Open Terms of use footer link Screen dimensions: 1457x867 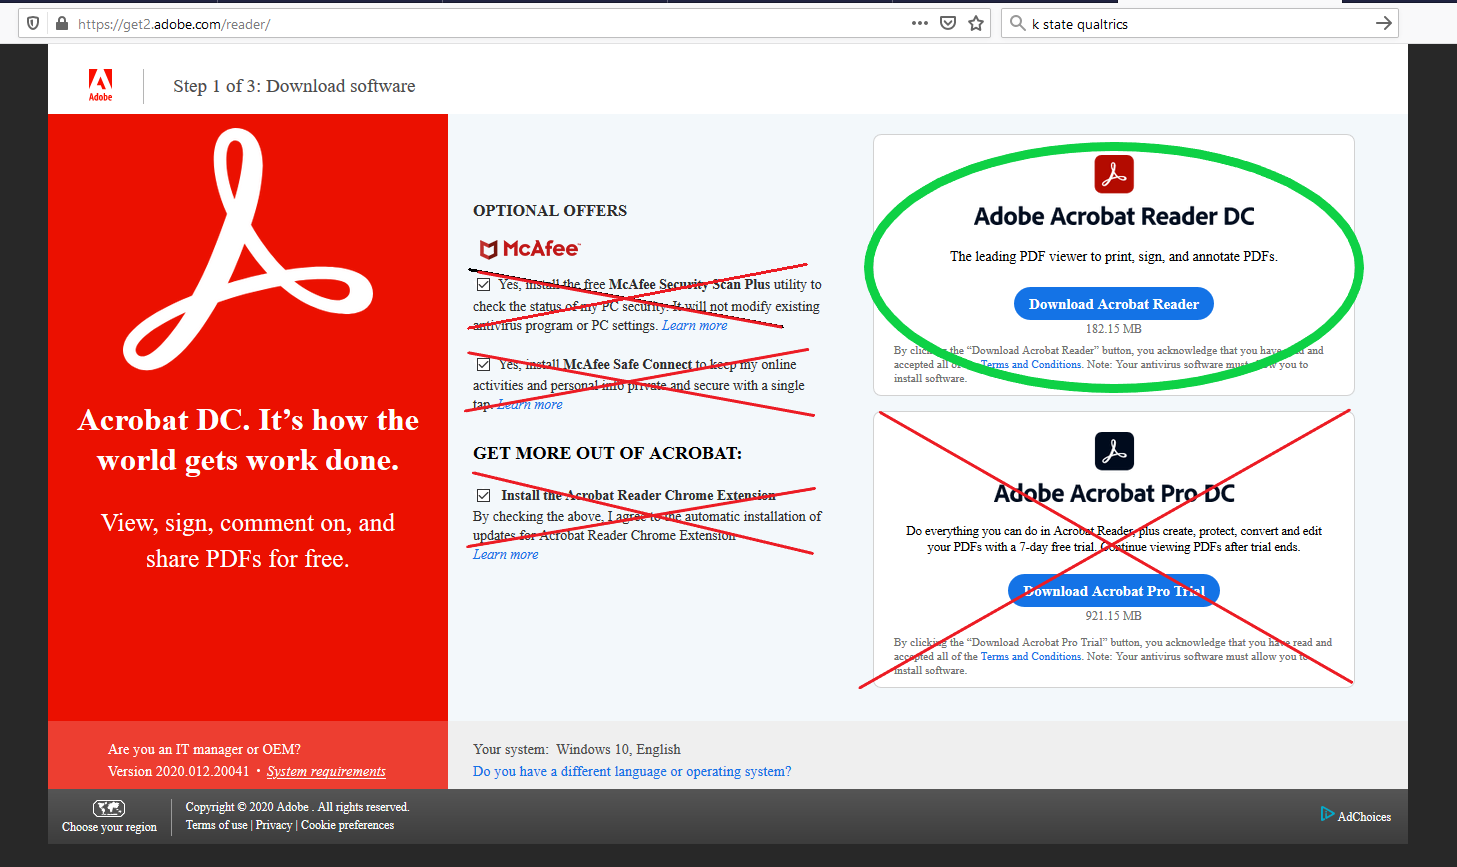click(x=216, y=825)
